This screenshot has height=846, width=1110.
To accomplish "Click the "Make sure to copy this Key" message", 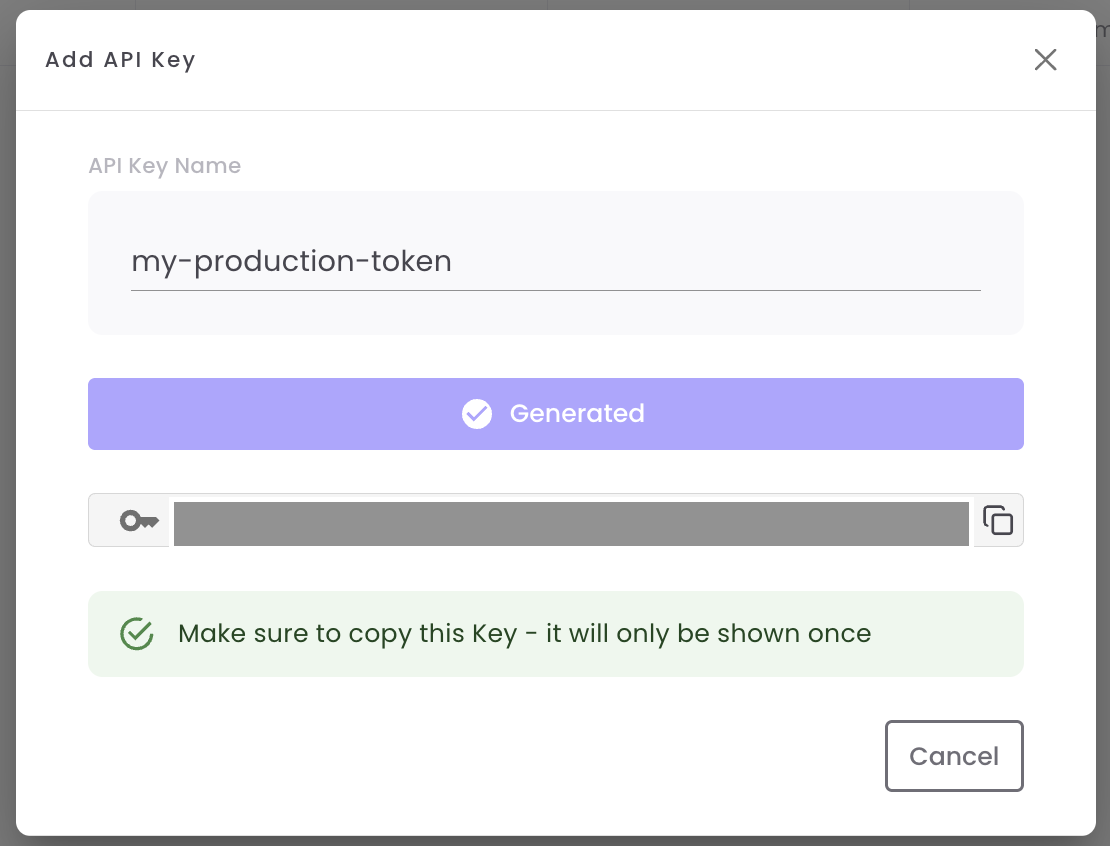I will pos(347,634).
